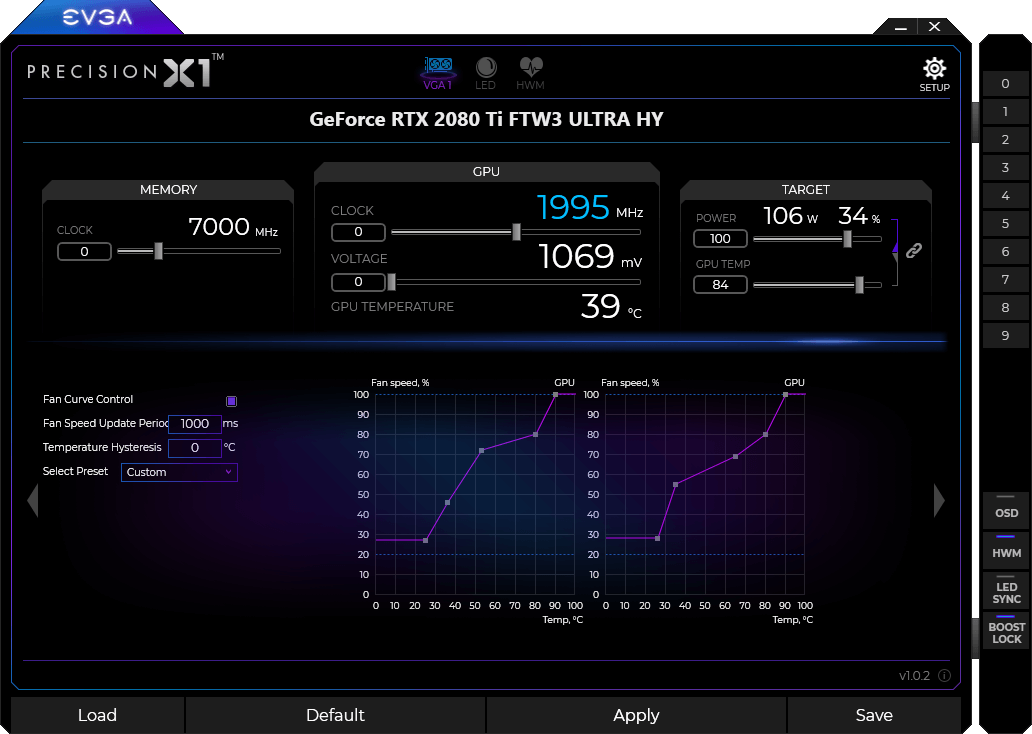
Task: Click the GPU clock offset field
Action: (358, 232)
